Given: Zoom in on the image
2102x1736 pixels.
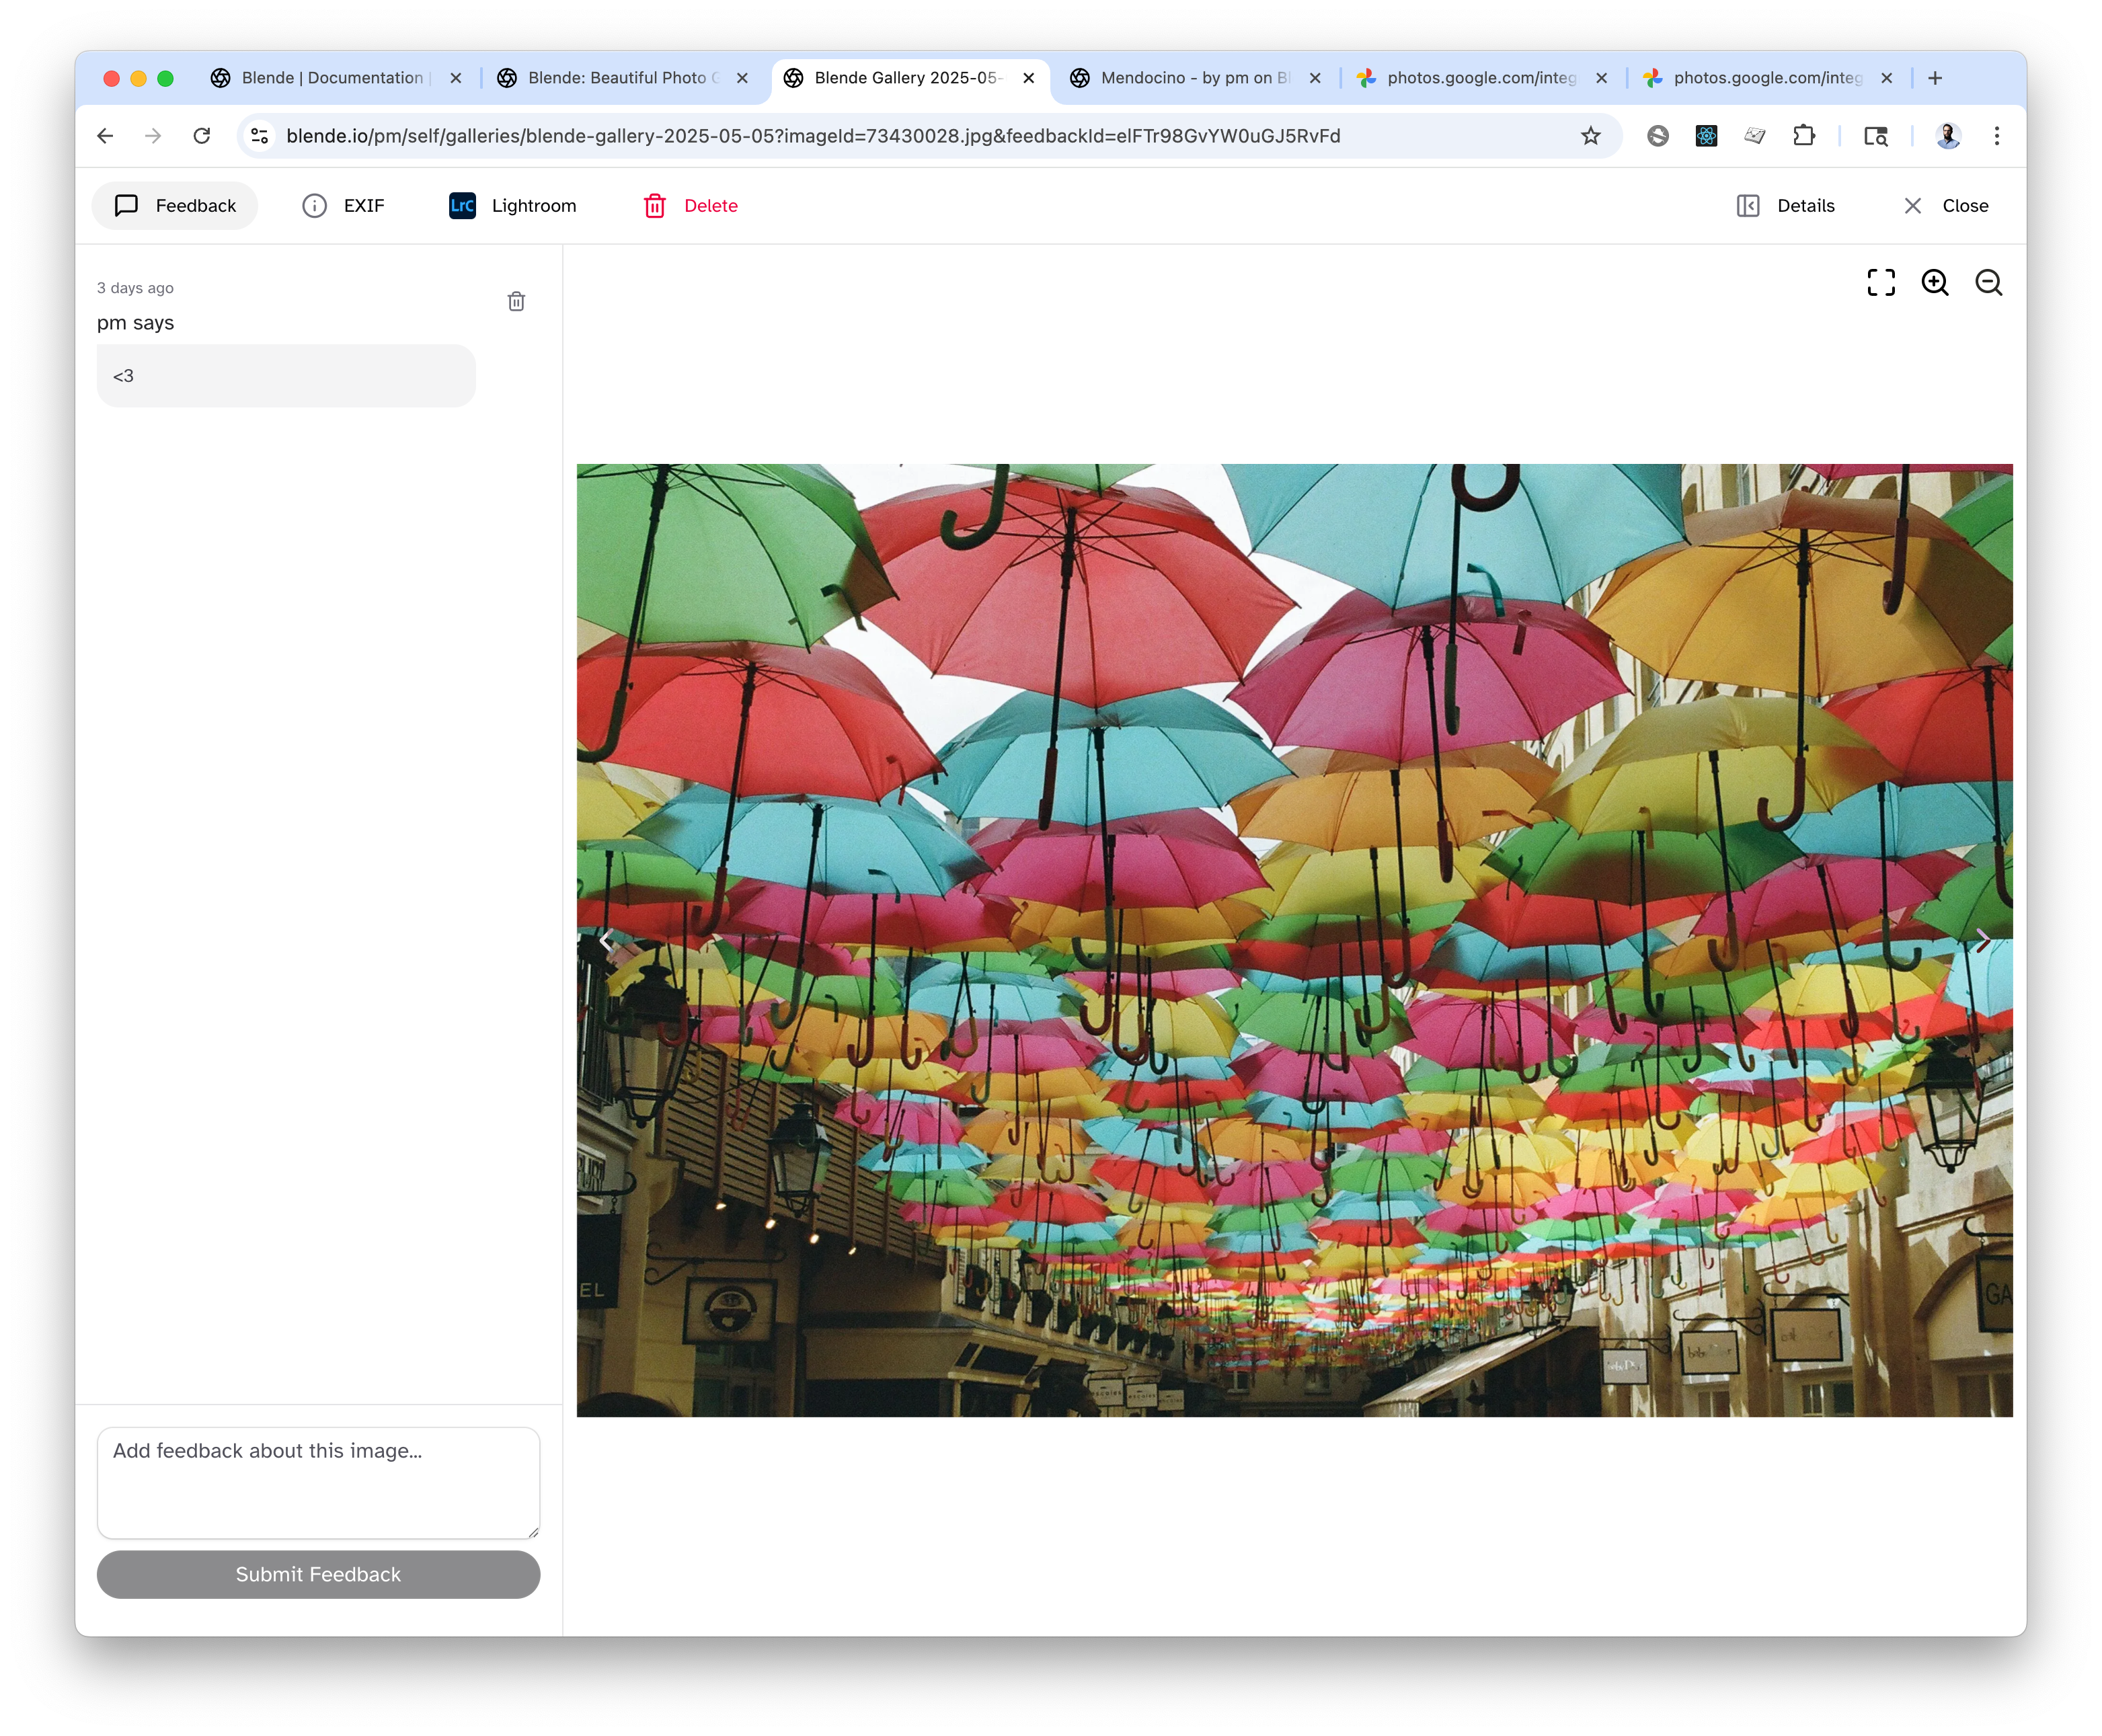Looking at the screenshot, I should (1935, 283).
